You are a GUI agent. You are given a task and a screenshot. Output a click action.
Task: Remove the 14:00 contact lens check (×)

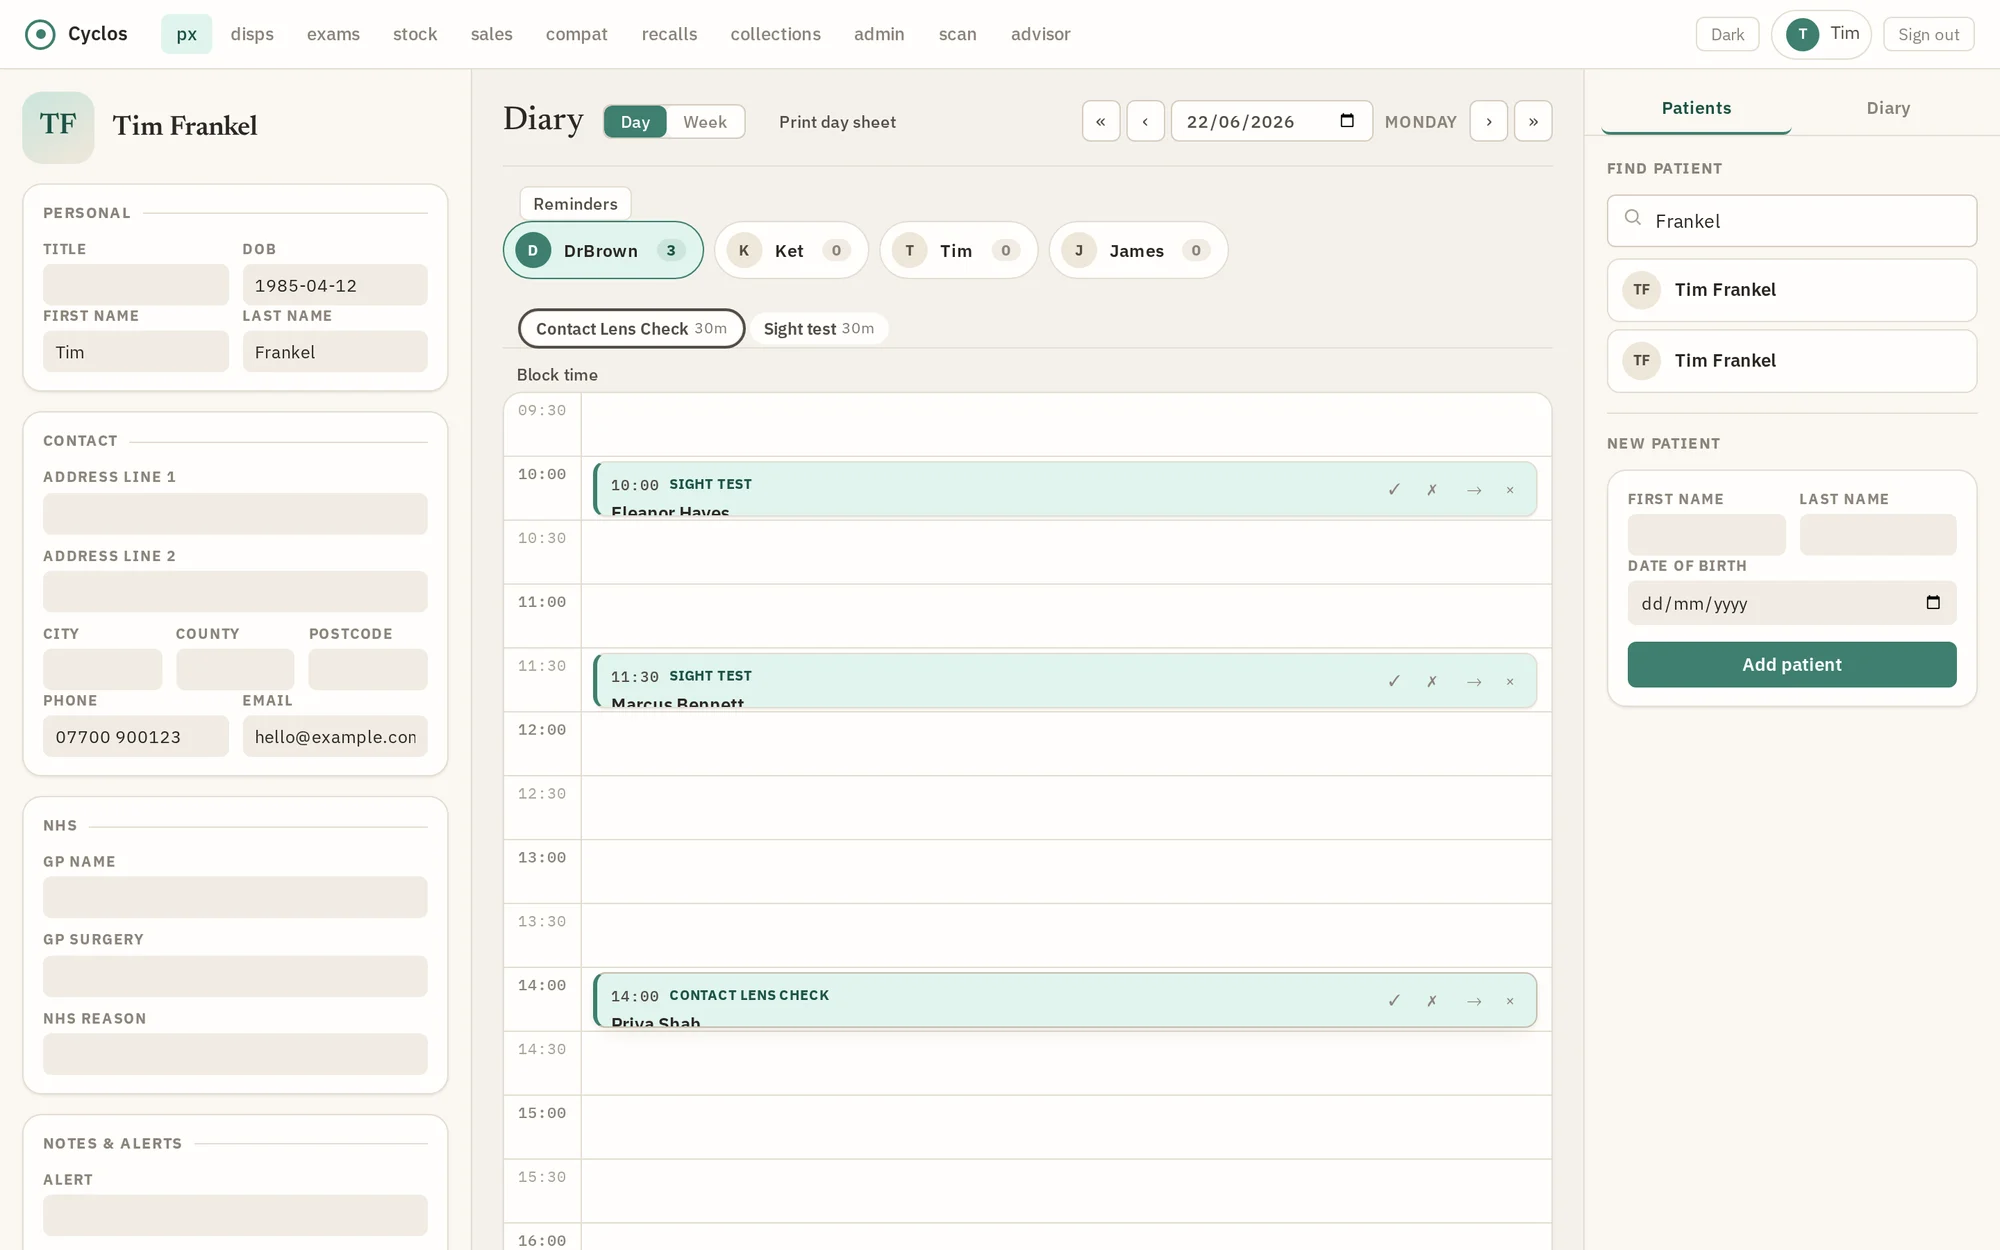pos(1510,1001)
